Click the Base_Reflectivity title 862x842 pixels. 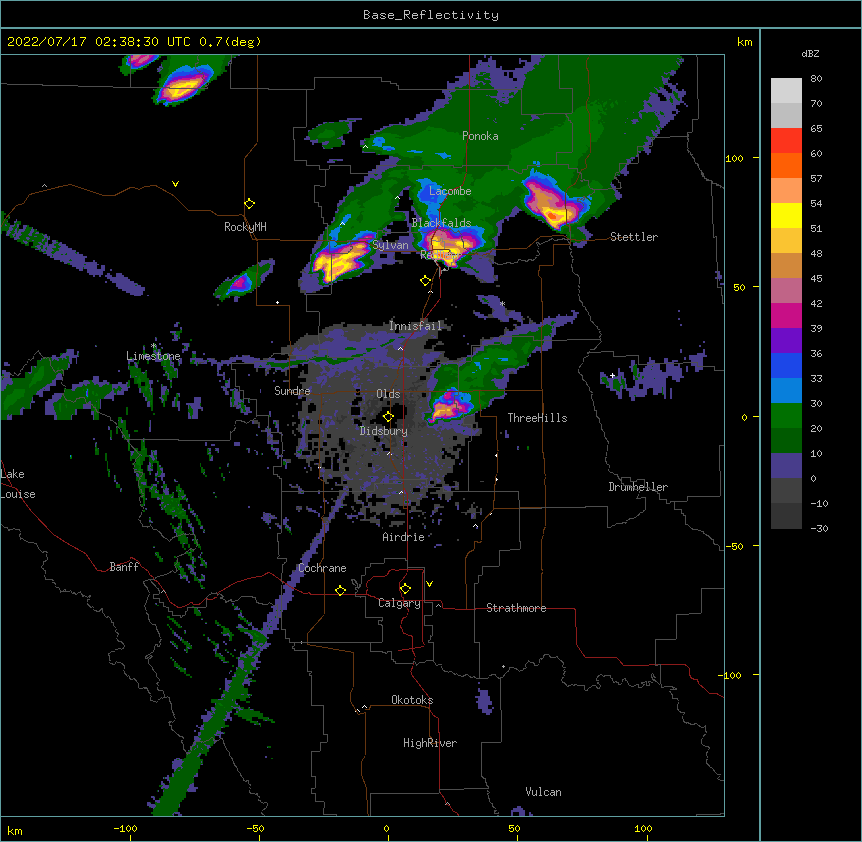coord(431,15)
